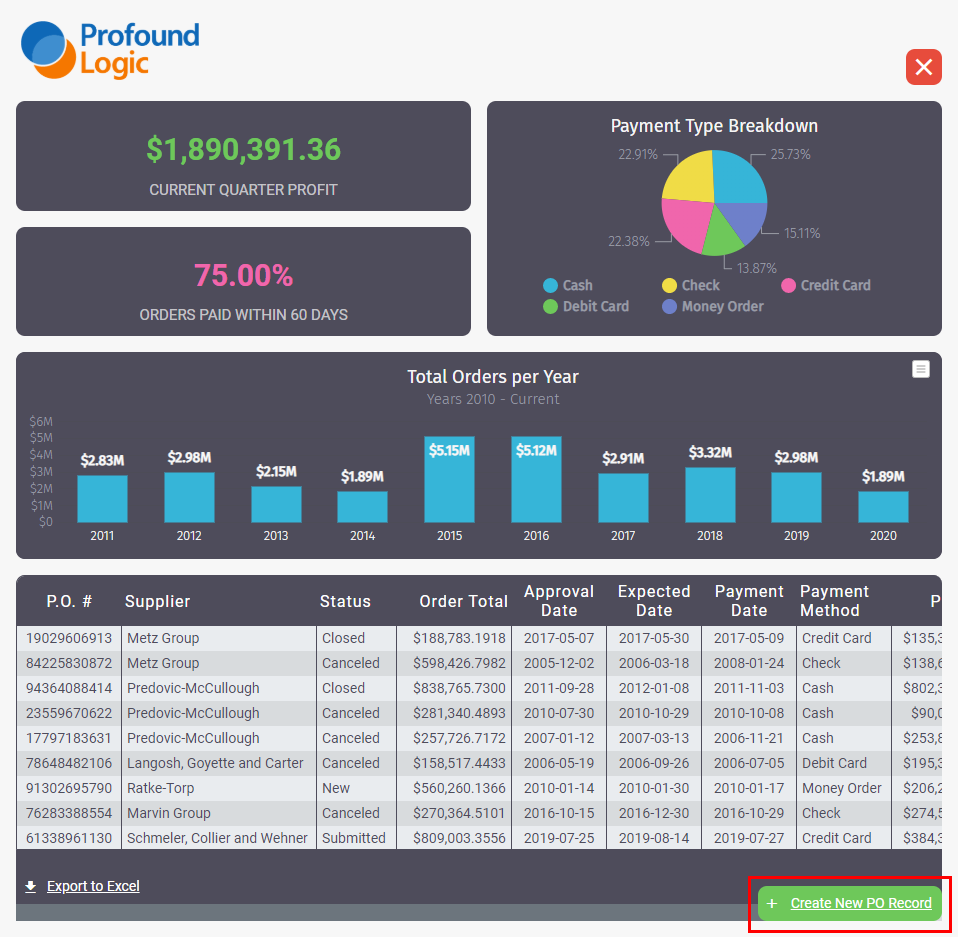
Task: Sort by Approval Date column header
Action: coord(559,600)
